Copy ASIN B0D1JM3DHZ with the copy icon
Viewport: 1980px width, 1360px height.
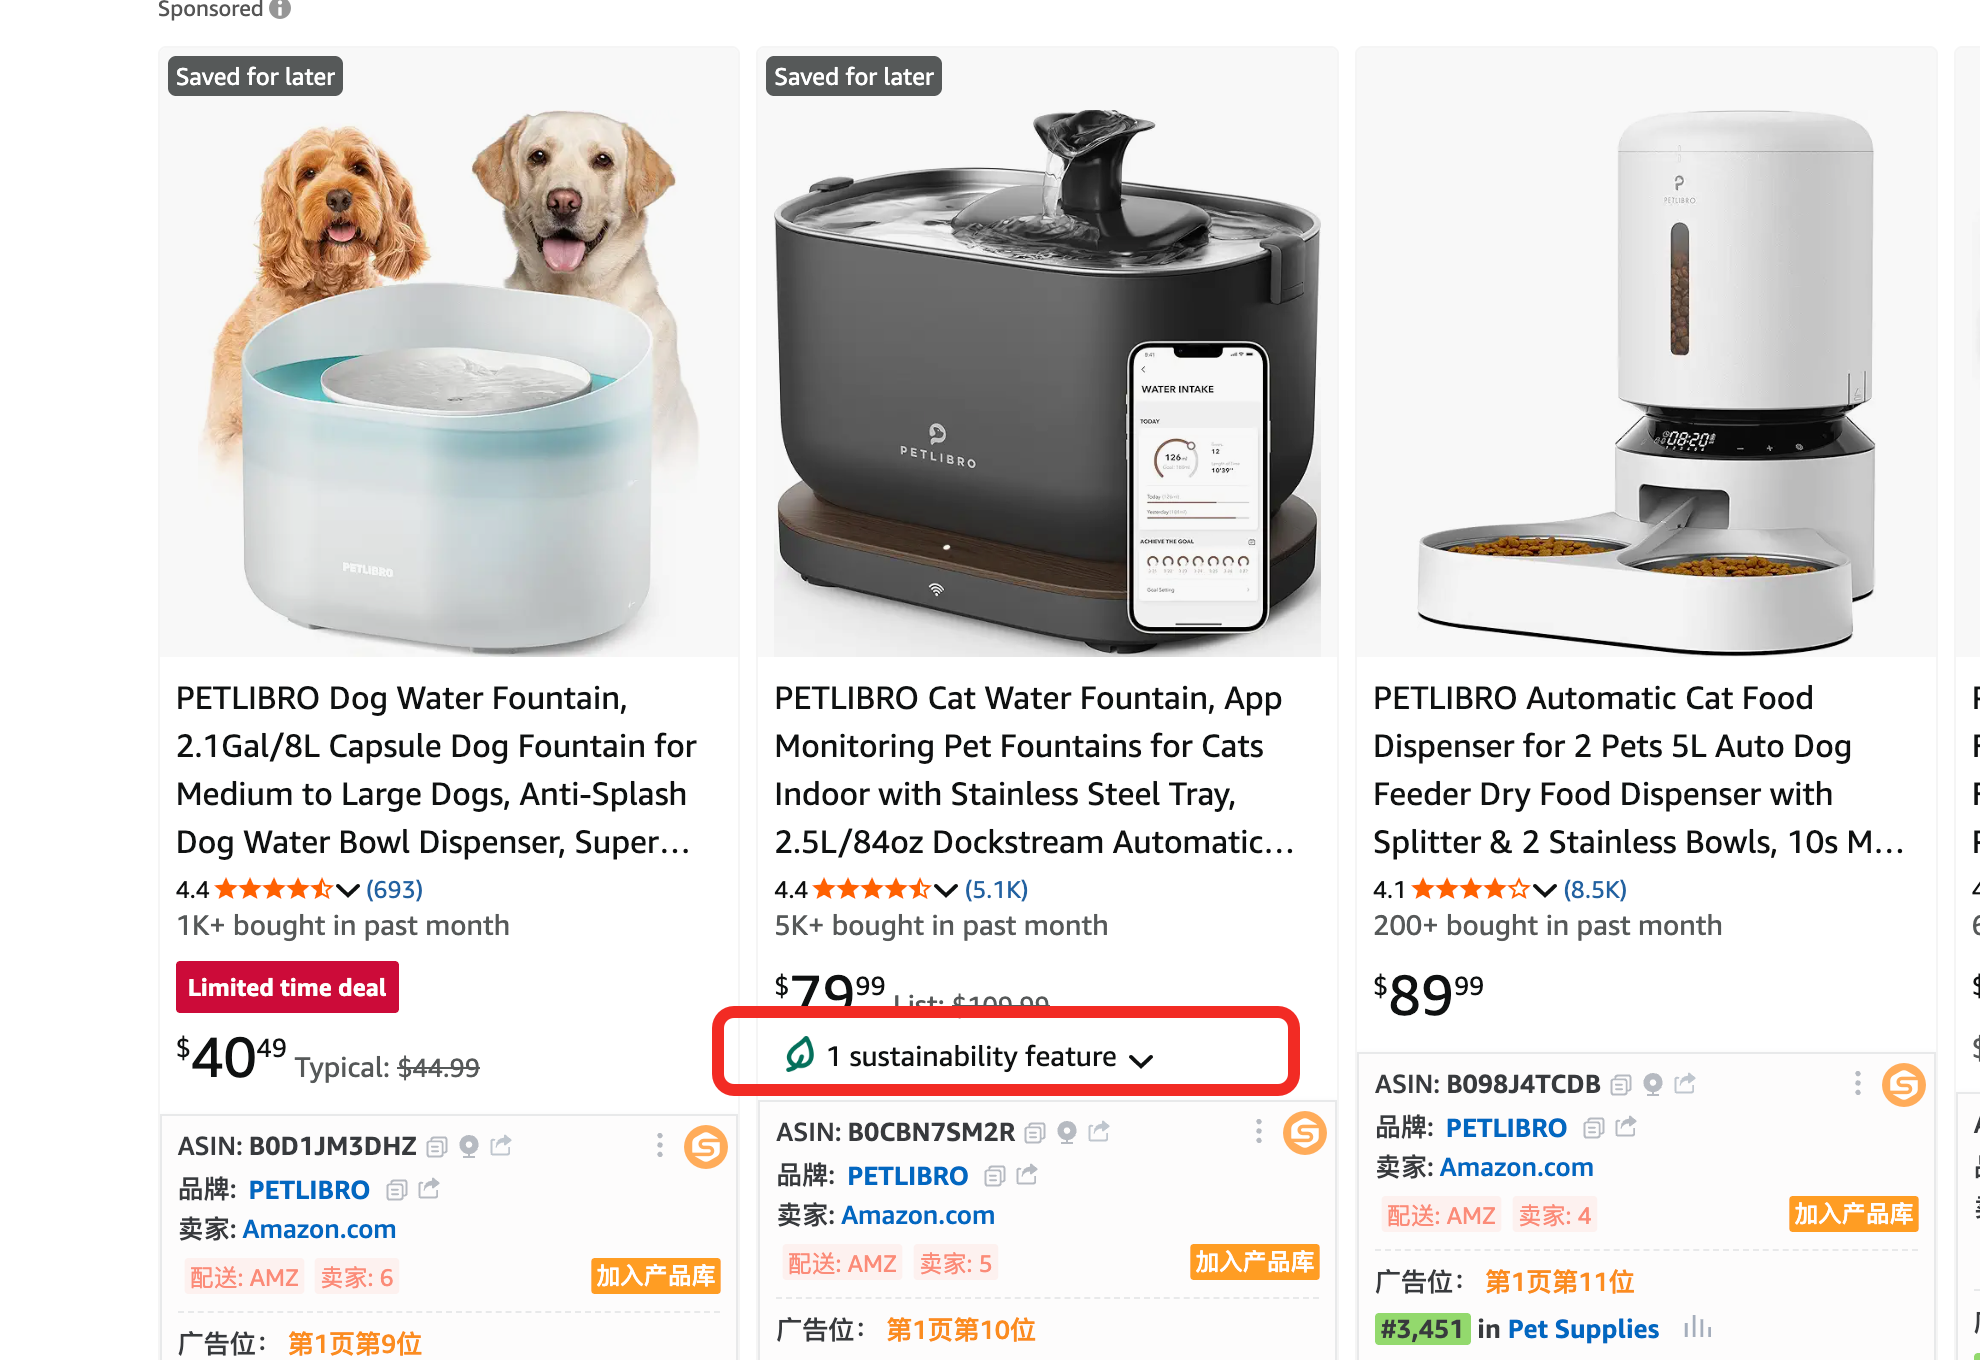[437, 1146]
